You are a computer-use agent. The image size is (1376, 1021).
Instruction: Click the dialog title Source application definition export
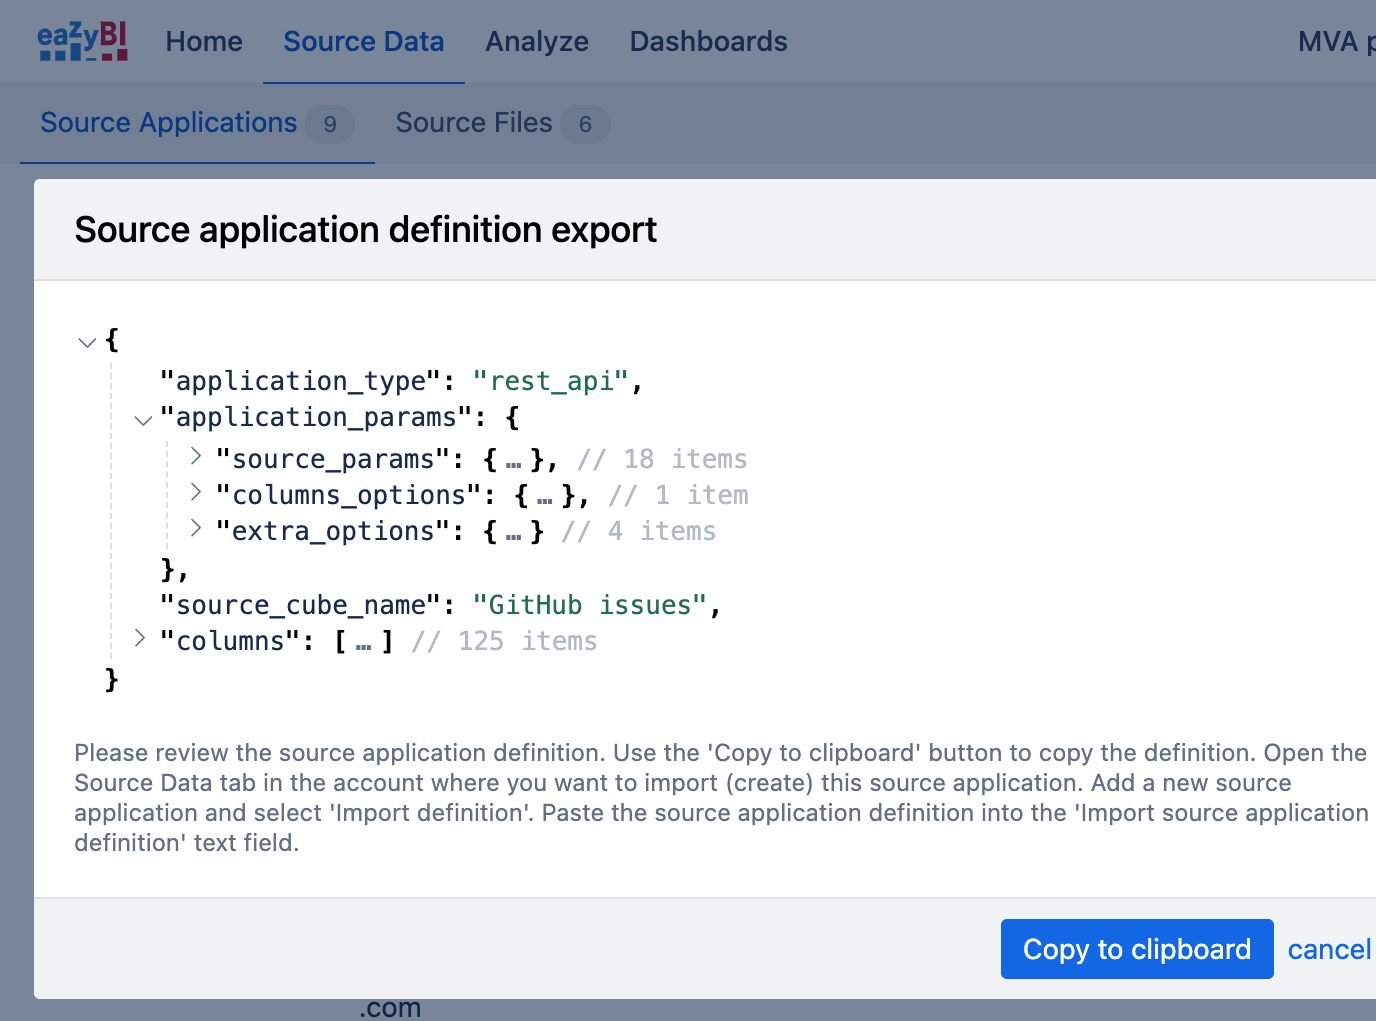(x=366, y=230)
